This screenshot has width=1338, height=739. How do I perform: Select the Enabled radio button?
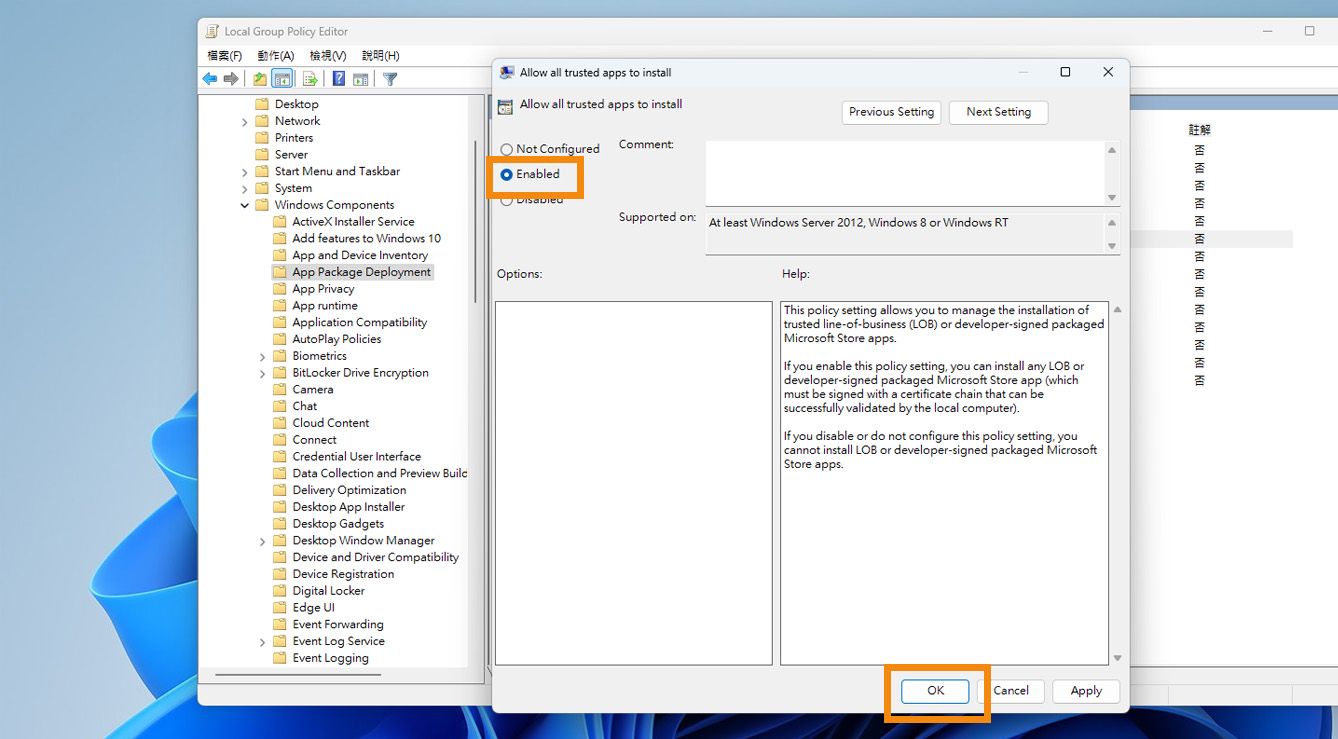tap(507, 174)
